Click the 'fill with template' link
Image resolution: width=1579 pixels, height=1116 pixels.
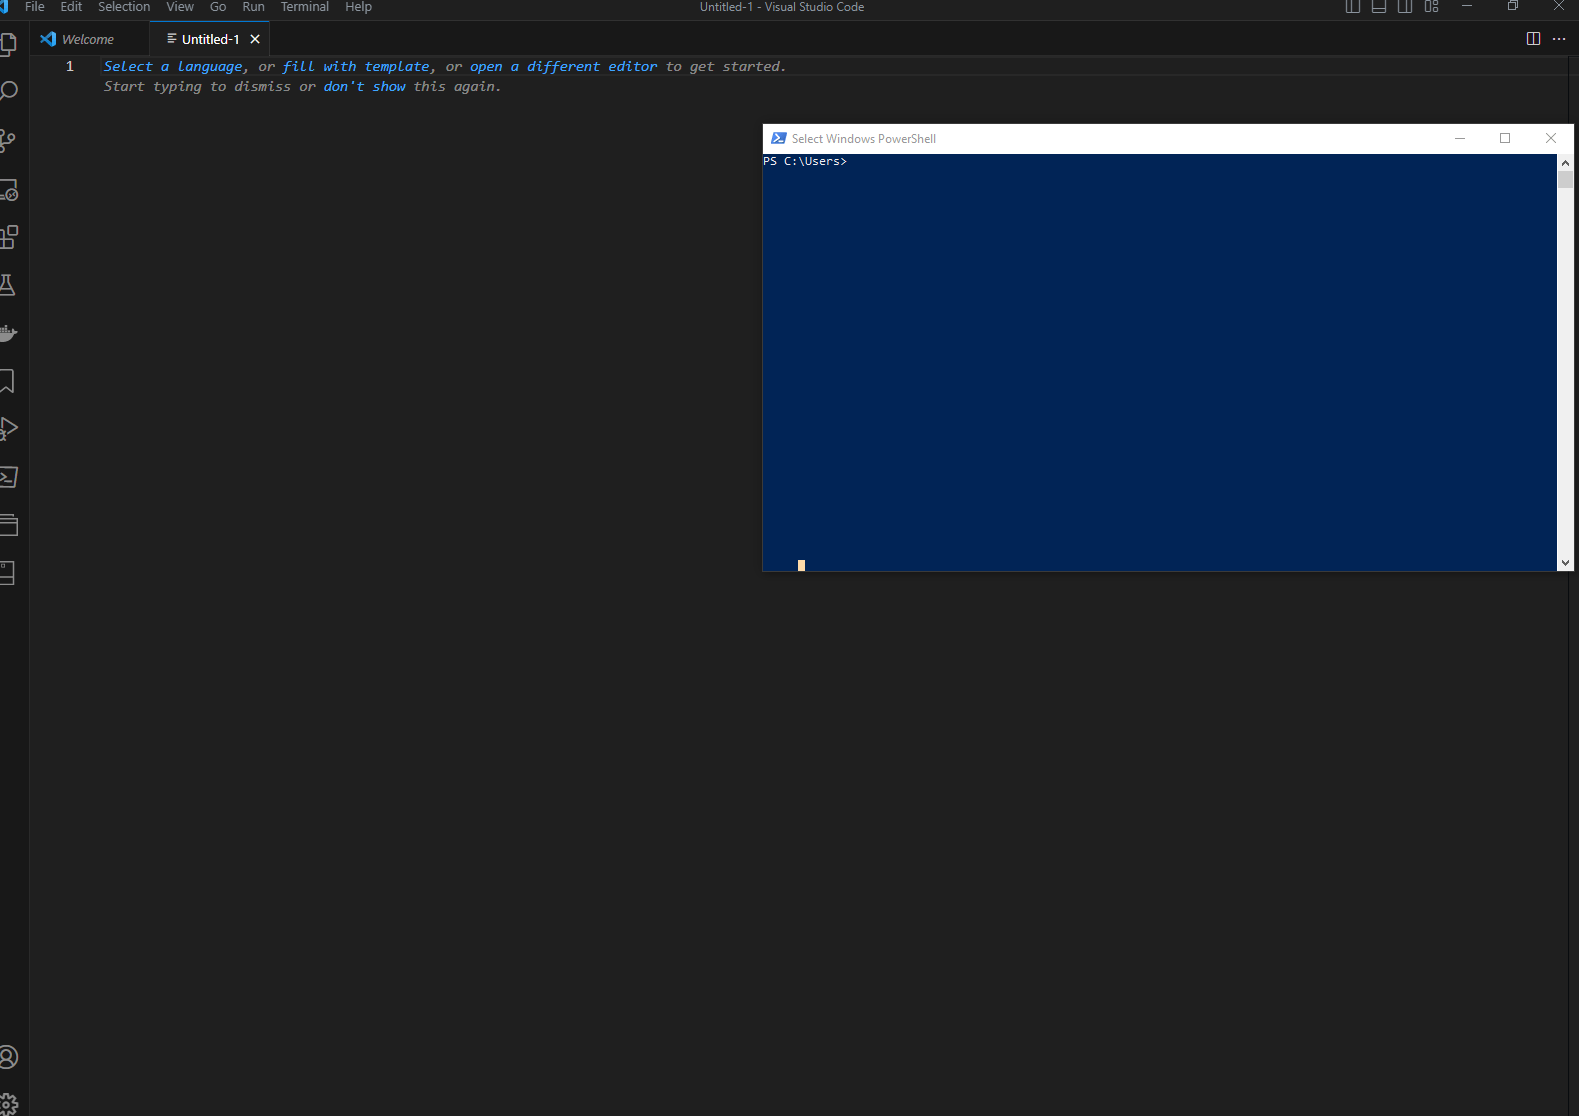(356, 66)
